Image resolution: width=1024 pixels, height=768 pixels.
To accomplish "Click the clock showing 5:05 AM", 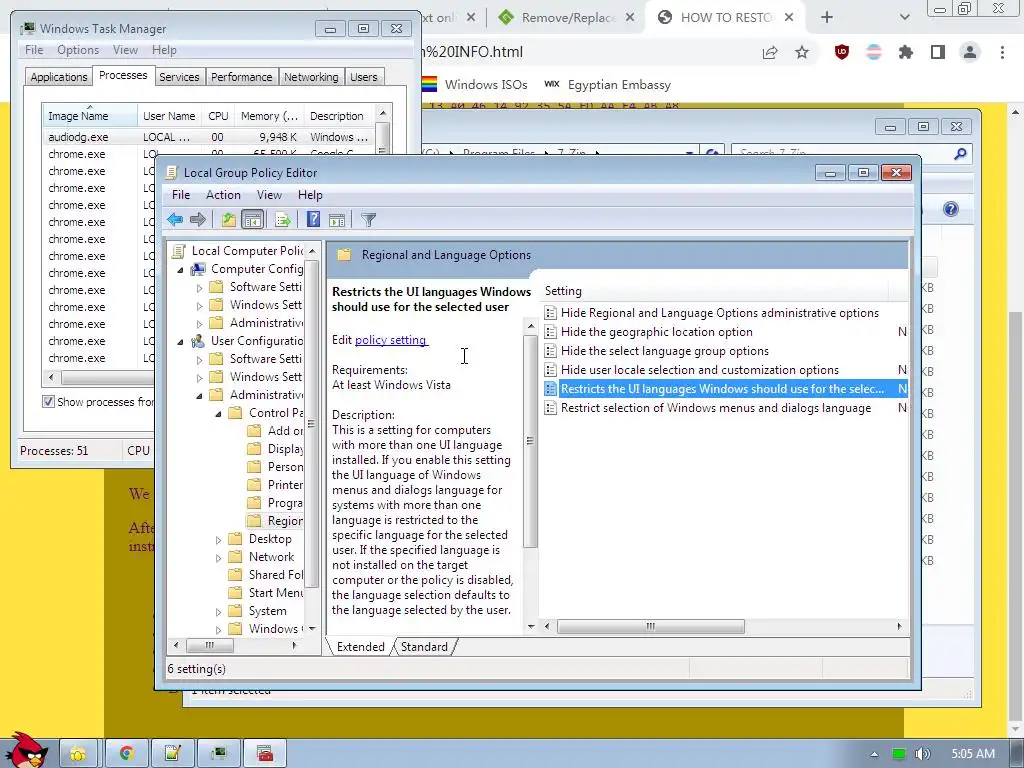I will click(x=973, y=754).
